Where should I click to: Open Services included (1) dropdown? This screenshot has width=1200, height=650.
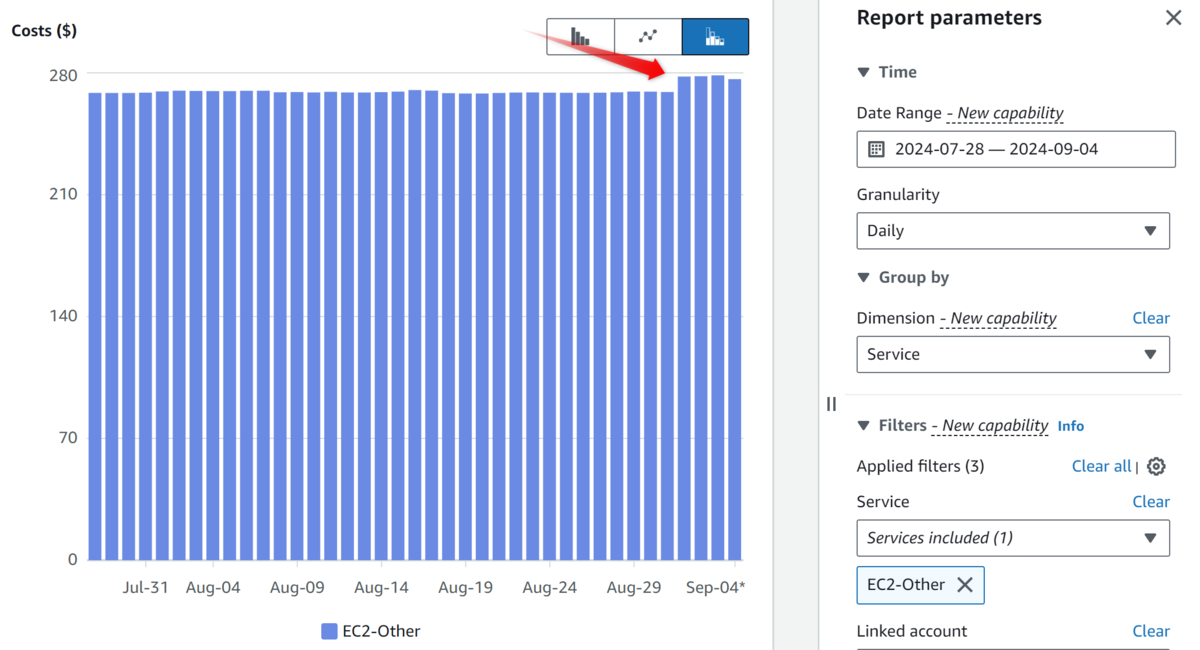(1013, 537)
